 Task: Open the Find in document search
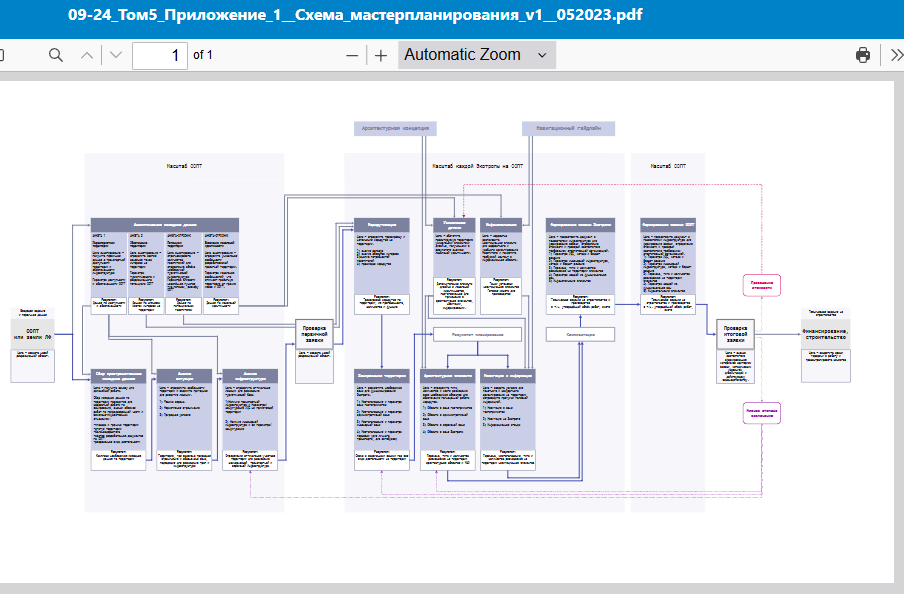(56, 55)
